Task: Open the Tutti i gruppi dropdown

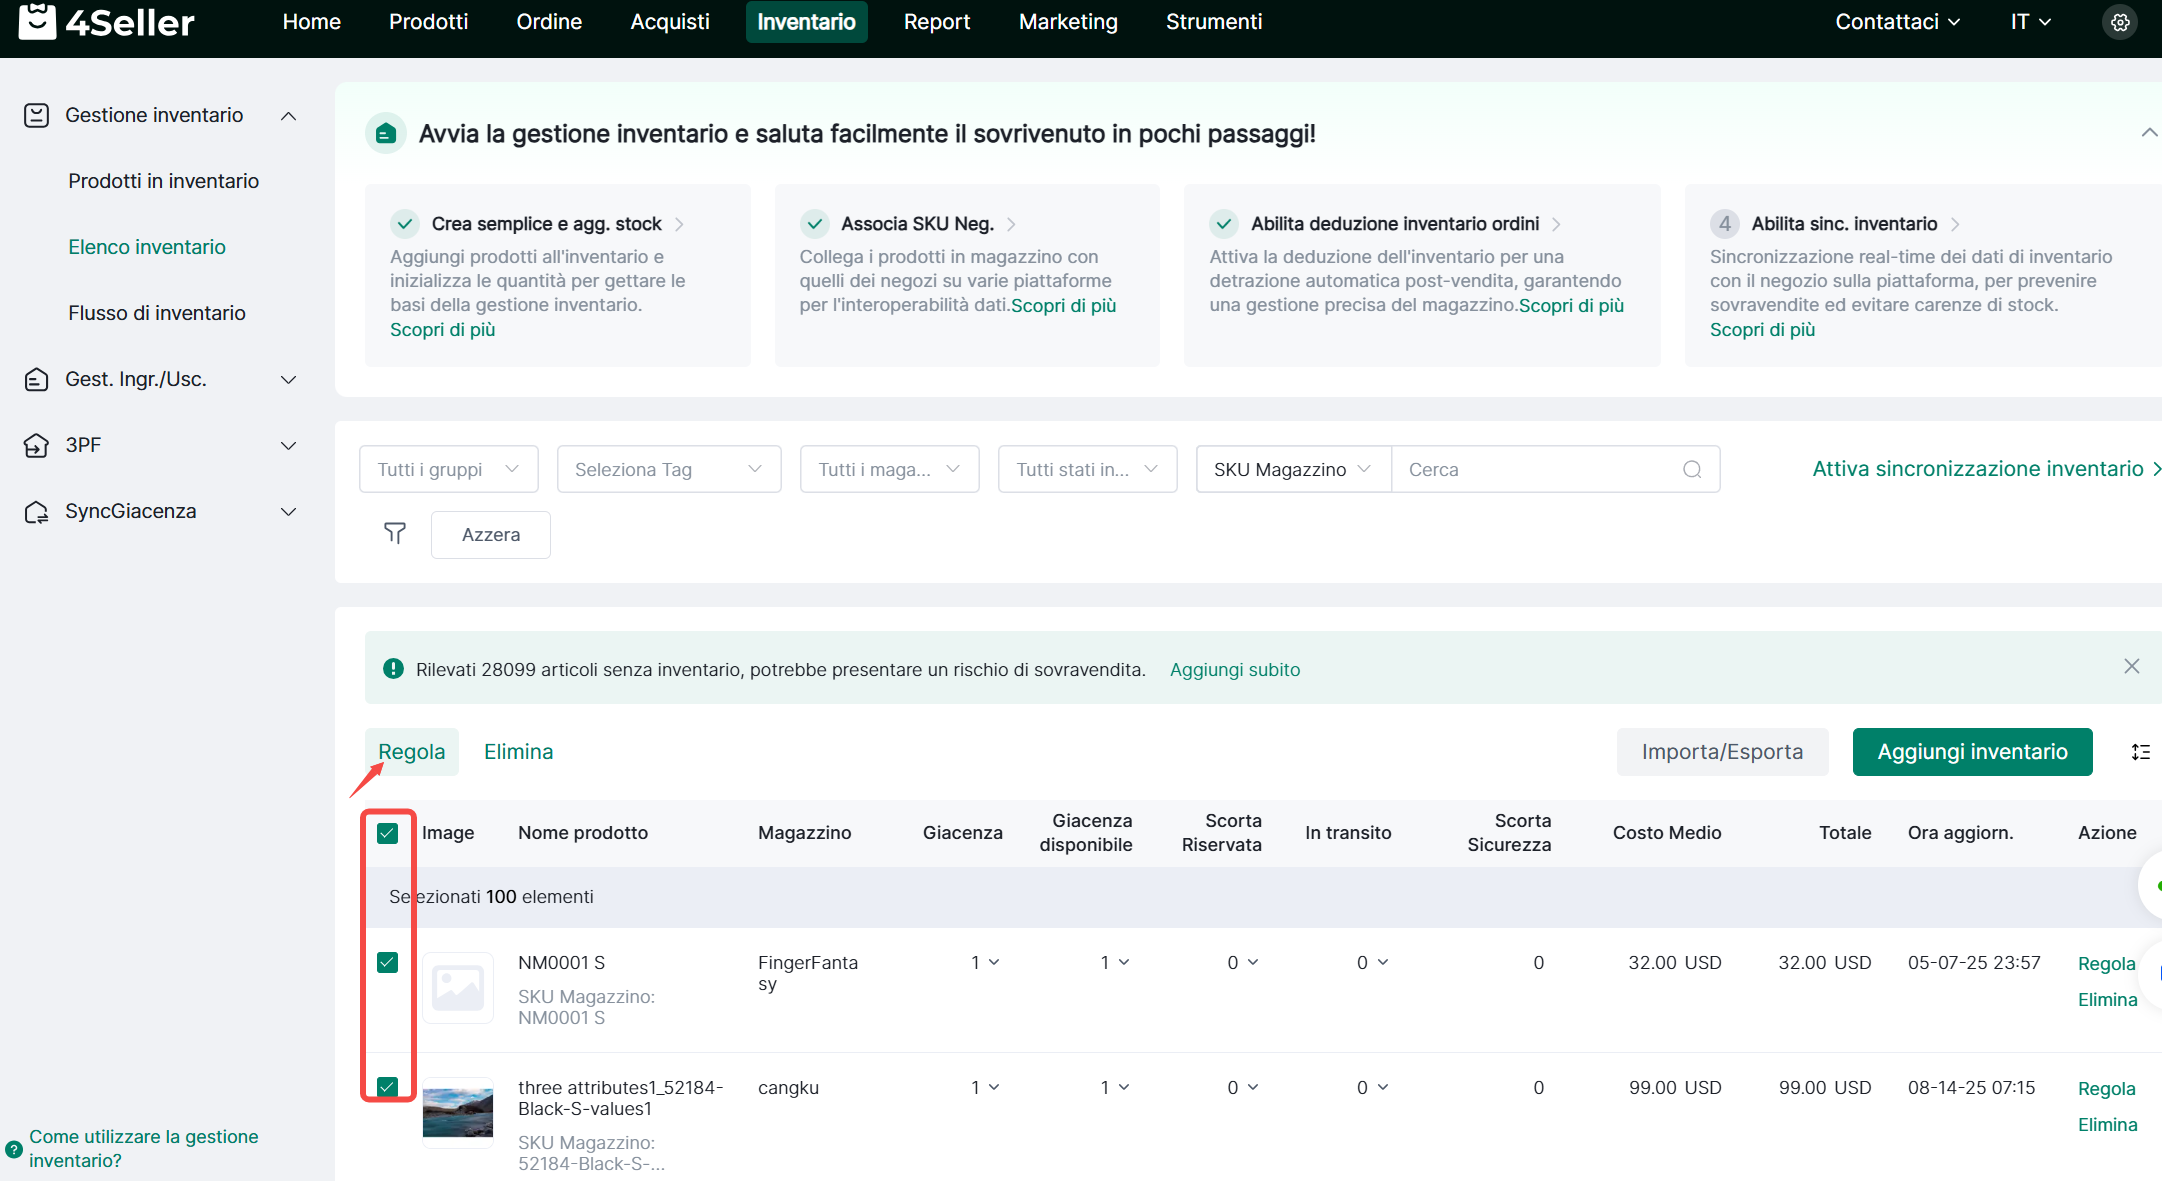Action: (448, 470)
